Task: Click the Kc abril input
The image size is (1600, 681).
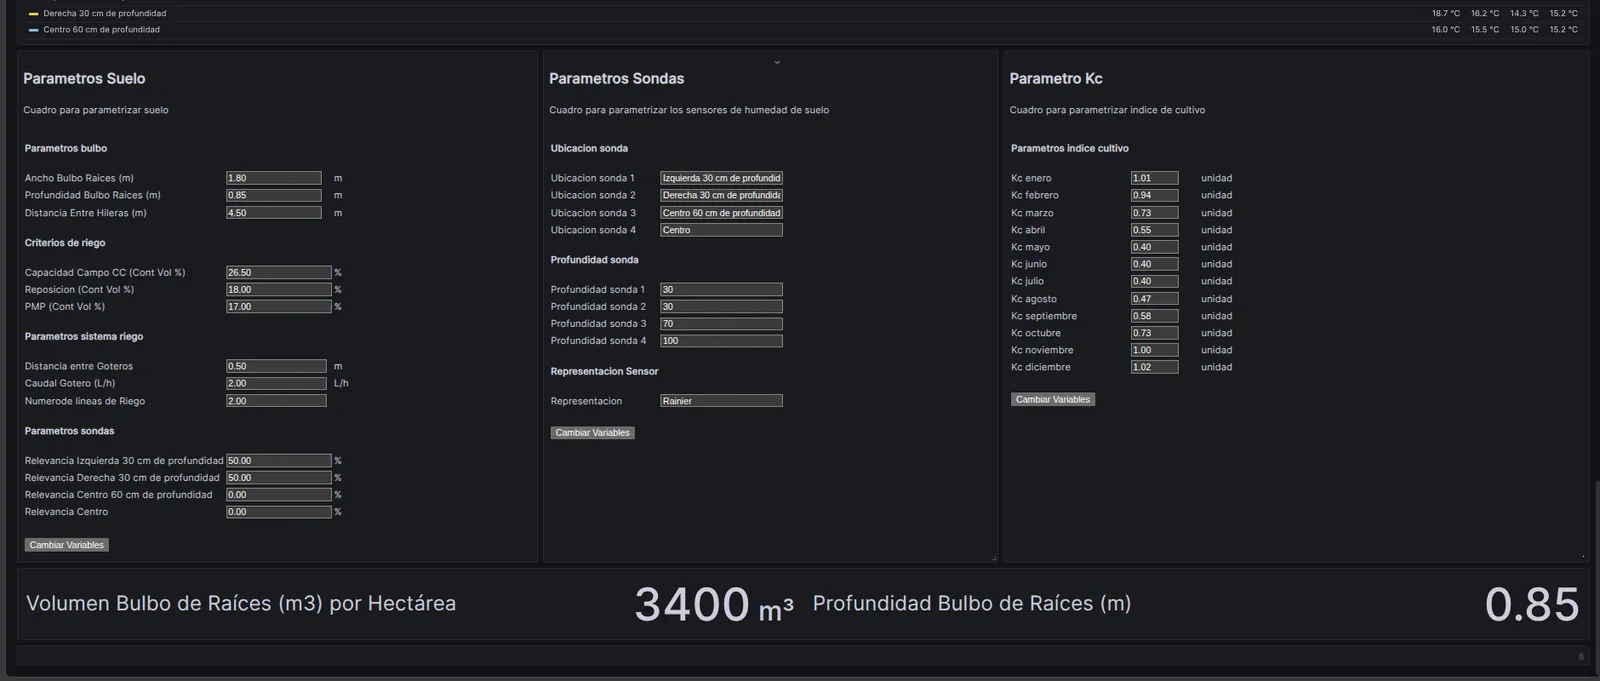Action: click(1155, 230)
